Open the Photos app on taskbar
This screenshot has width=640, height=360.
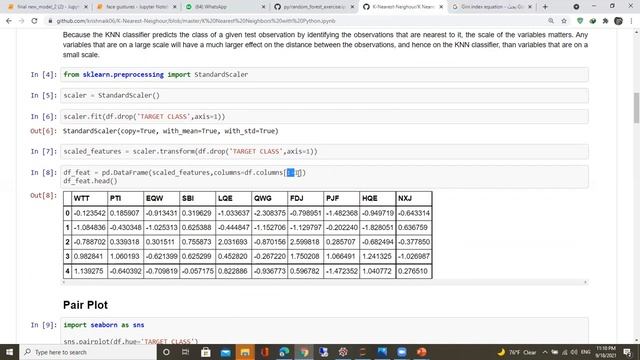tap(382, 352)
